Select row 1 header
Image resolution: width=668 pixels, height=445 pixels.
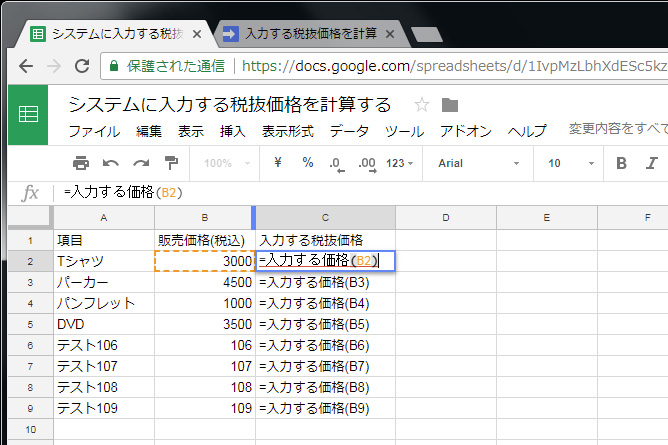pyautogui.click(x=30, y=240)
